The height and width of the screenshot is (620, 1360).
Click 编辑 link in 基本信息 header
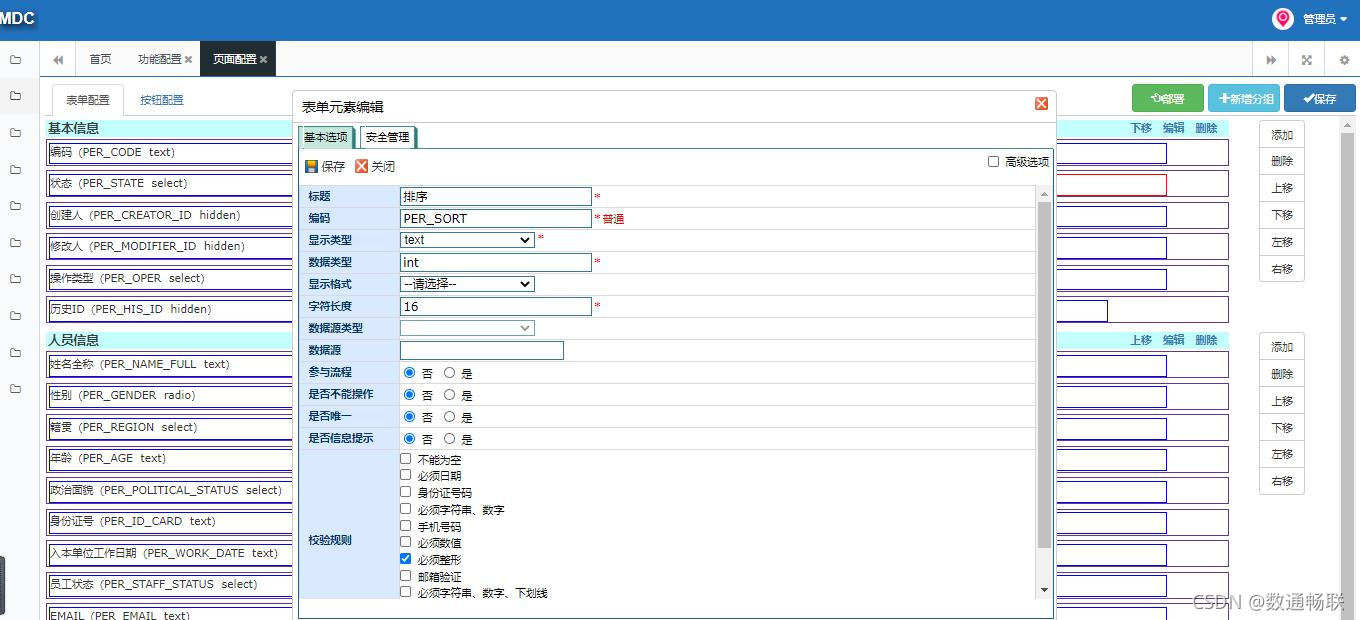tap(1173, 128)
